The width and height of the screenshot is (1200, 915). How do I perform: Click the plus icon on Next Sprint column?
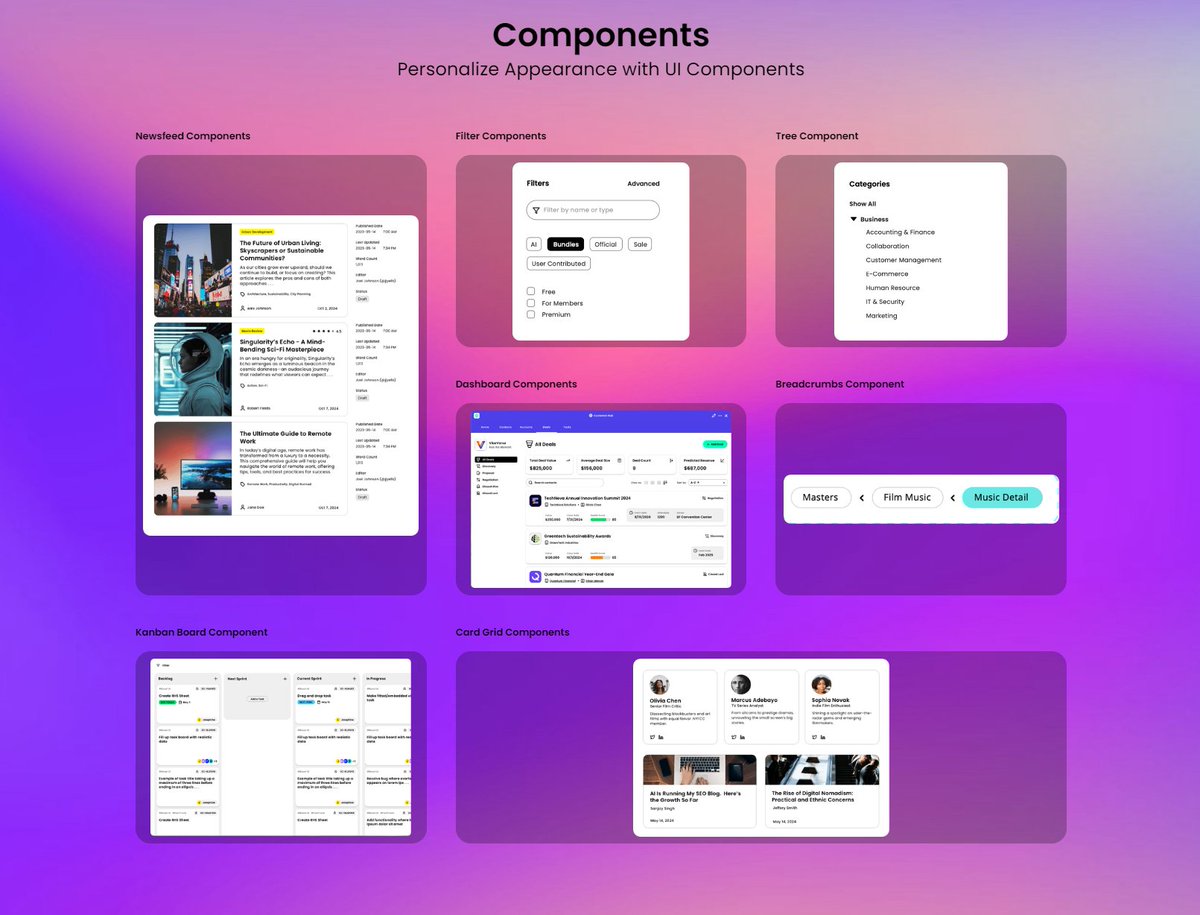pos(285,679)
